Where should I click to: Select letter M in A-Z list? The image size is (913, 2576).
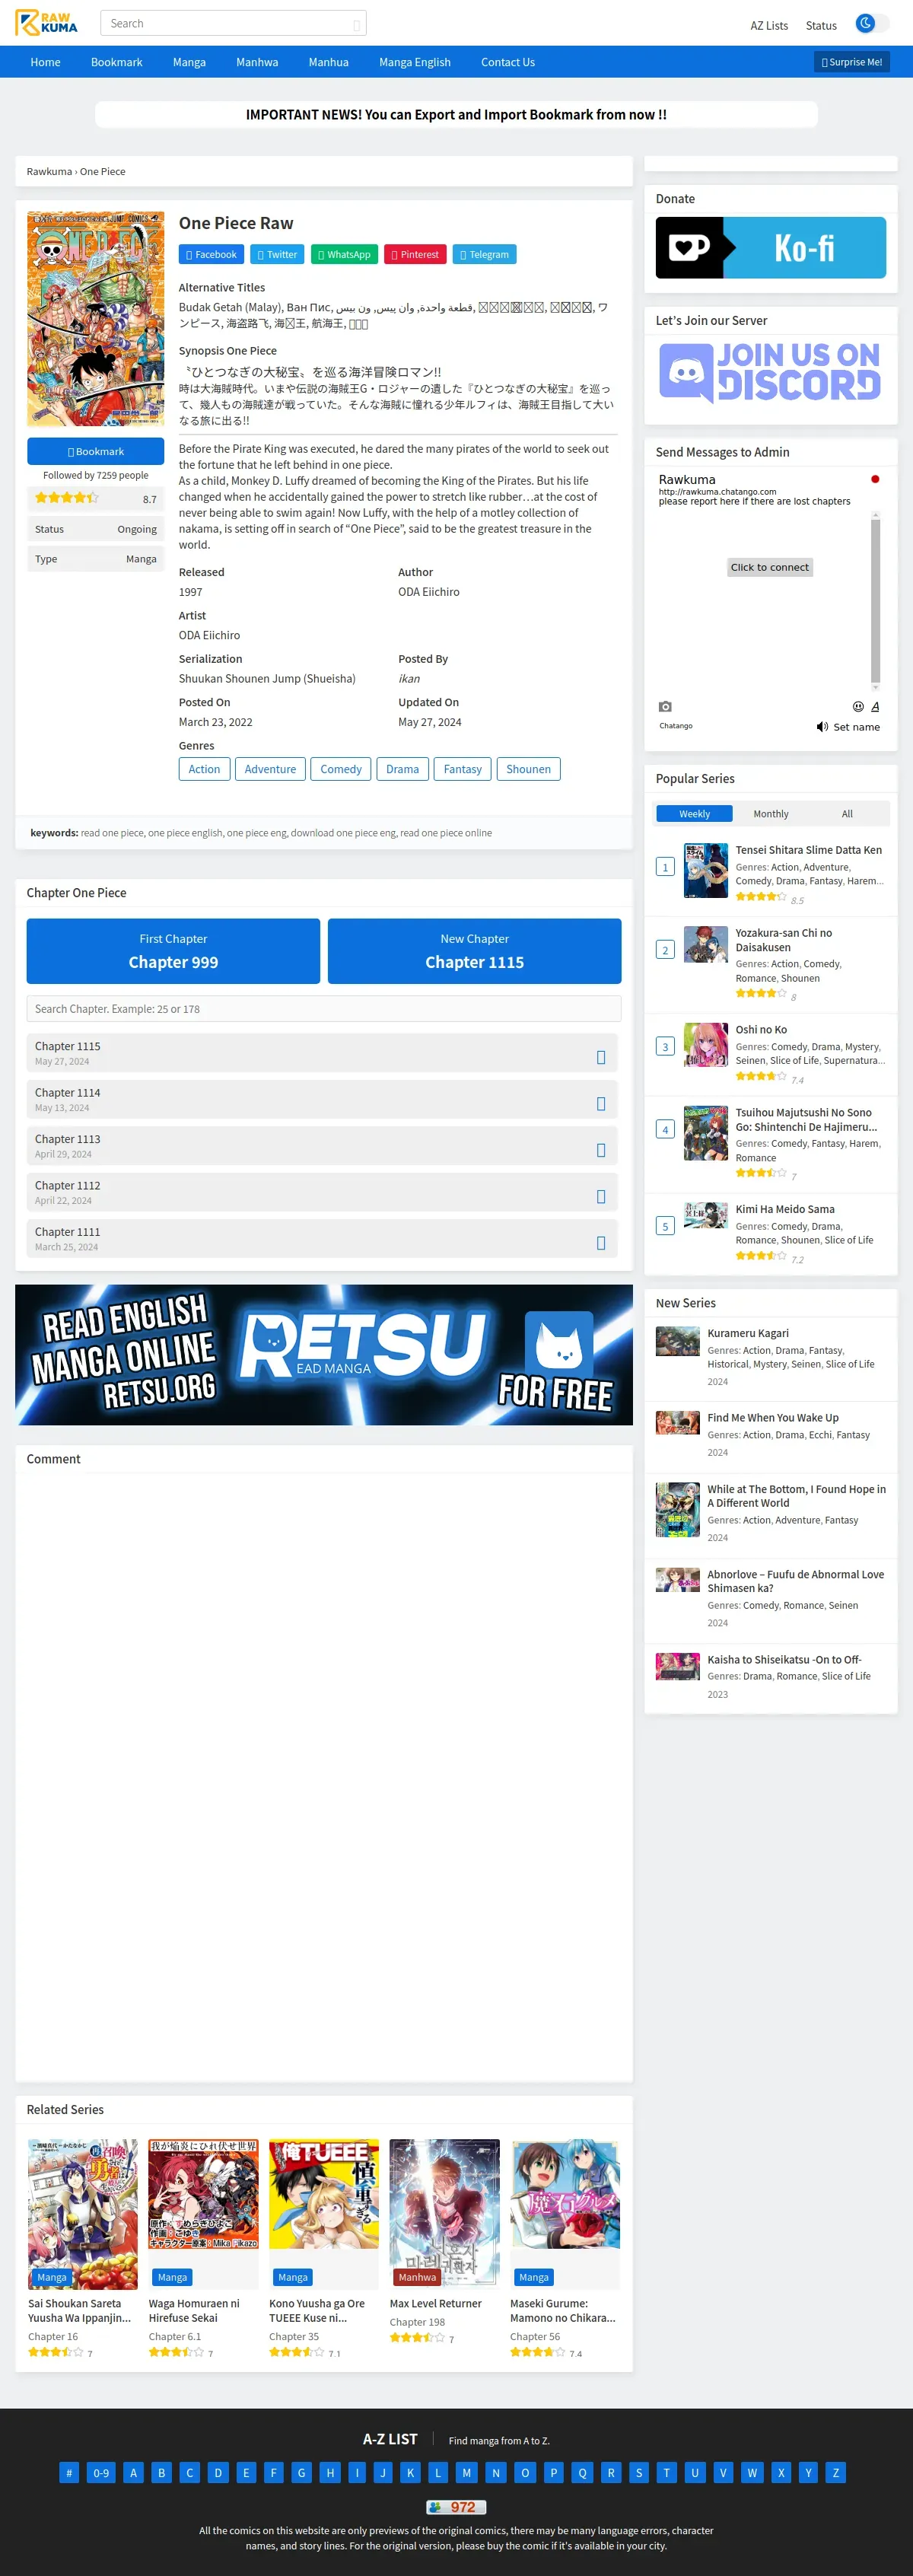pyautogui.click(x=466, y=2473)
